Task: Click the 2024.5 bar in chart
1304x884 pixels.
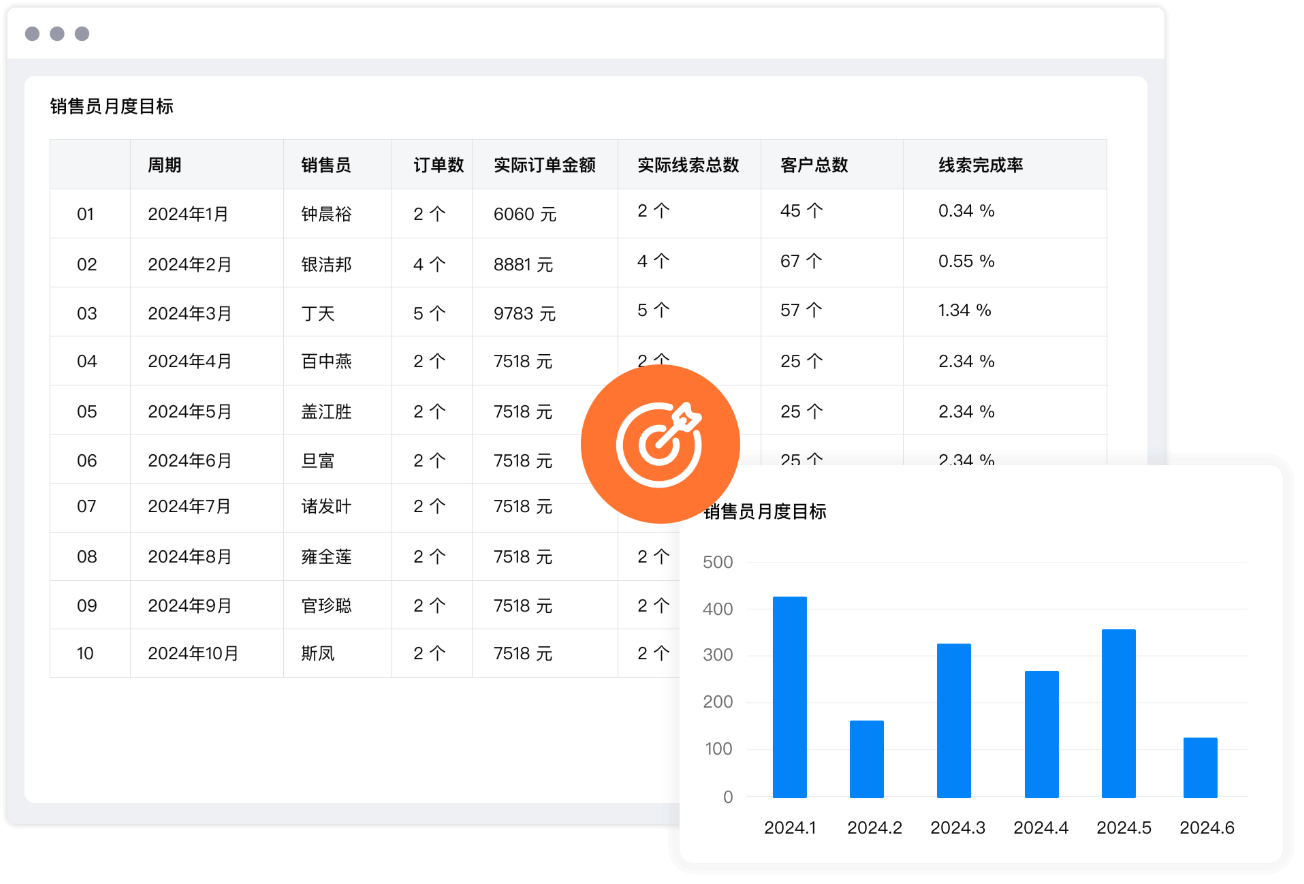Action: coord(1118,713)
